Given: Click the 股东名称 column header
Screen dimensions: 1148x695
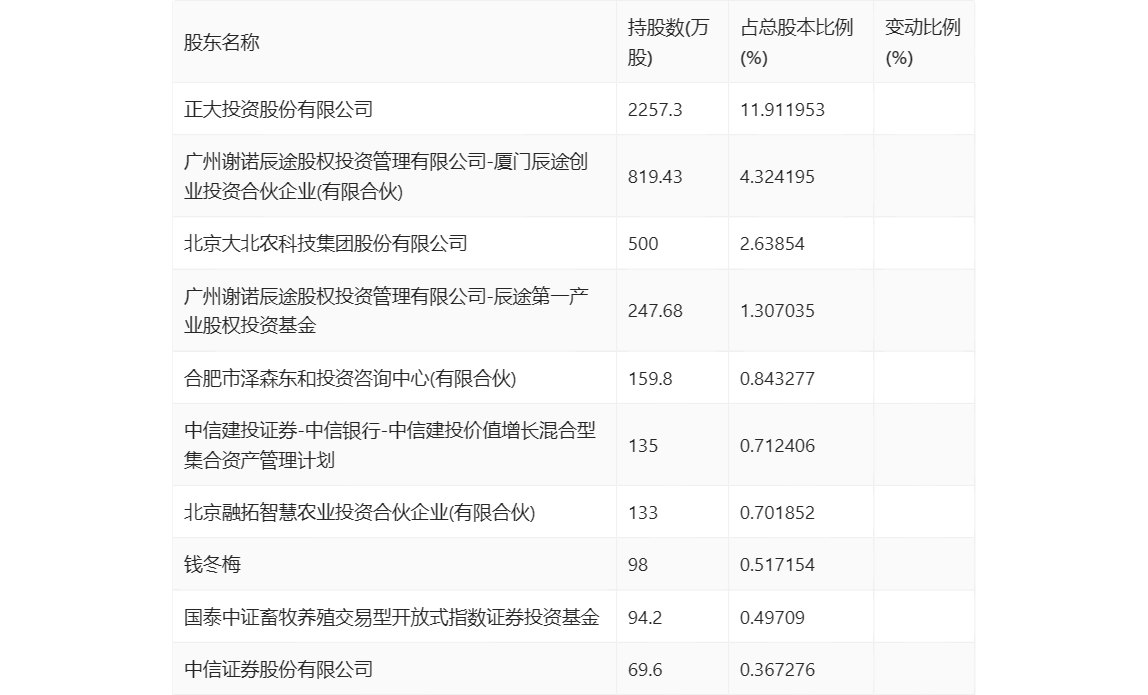Looking at the screenshot, I should (x=222, y=42).
